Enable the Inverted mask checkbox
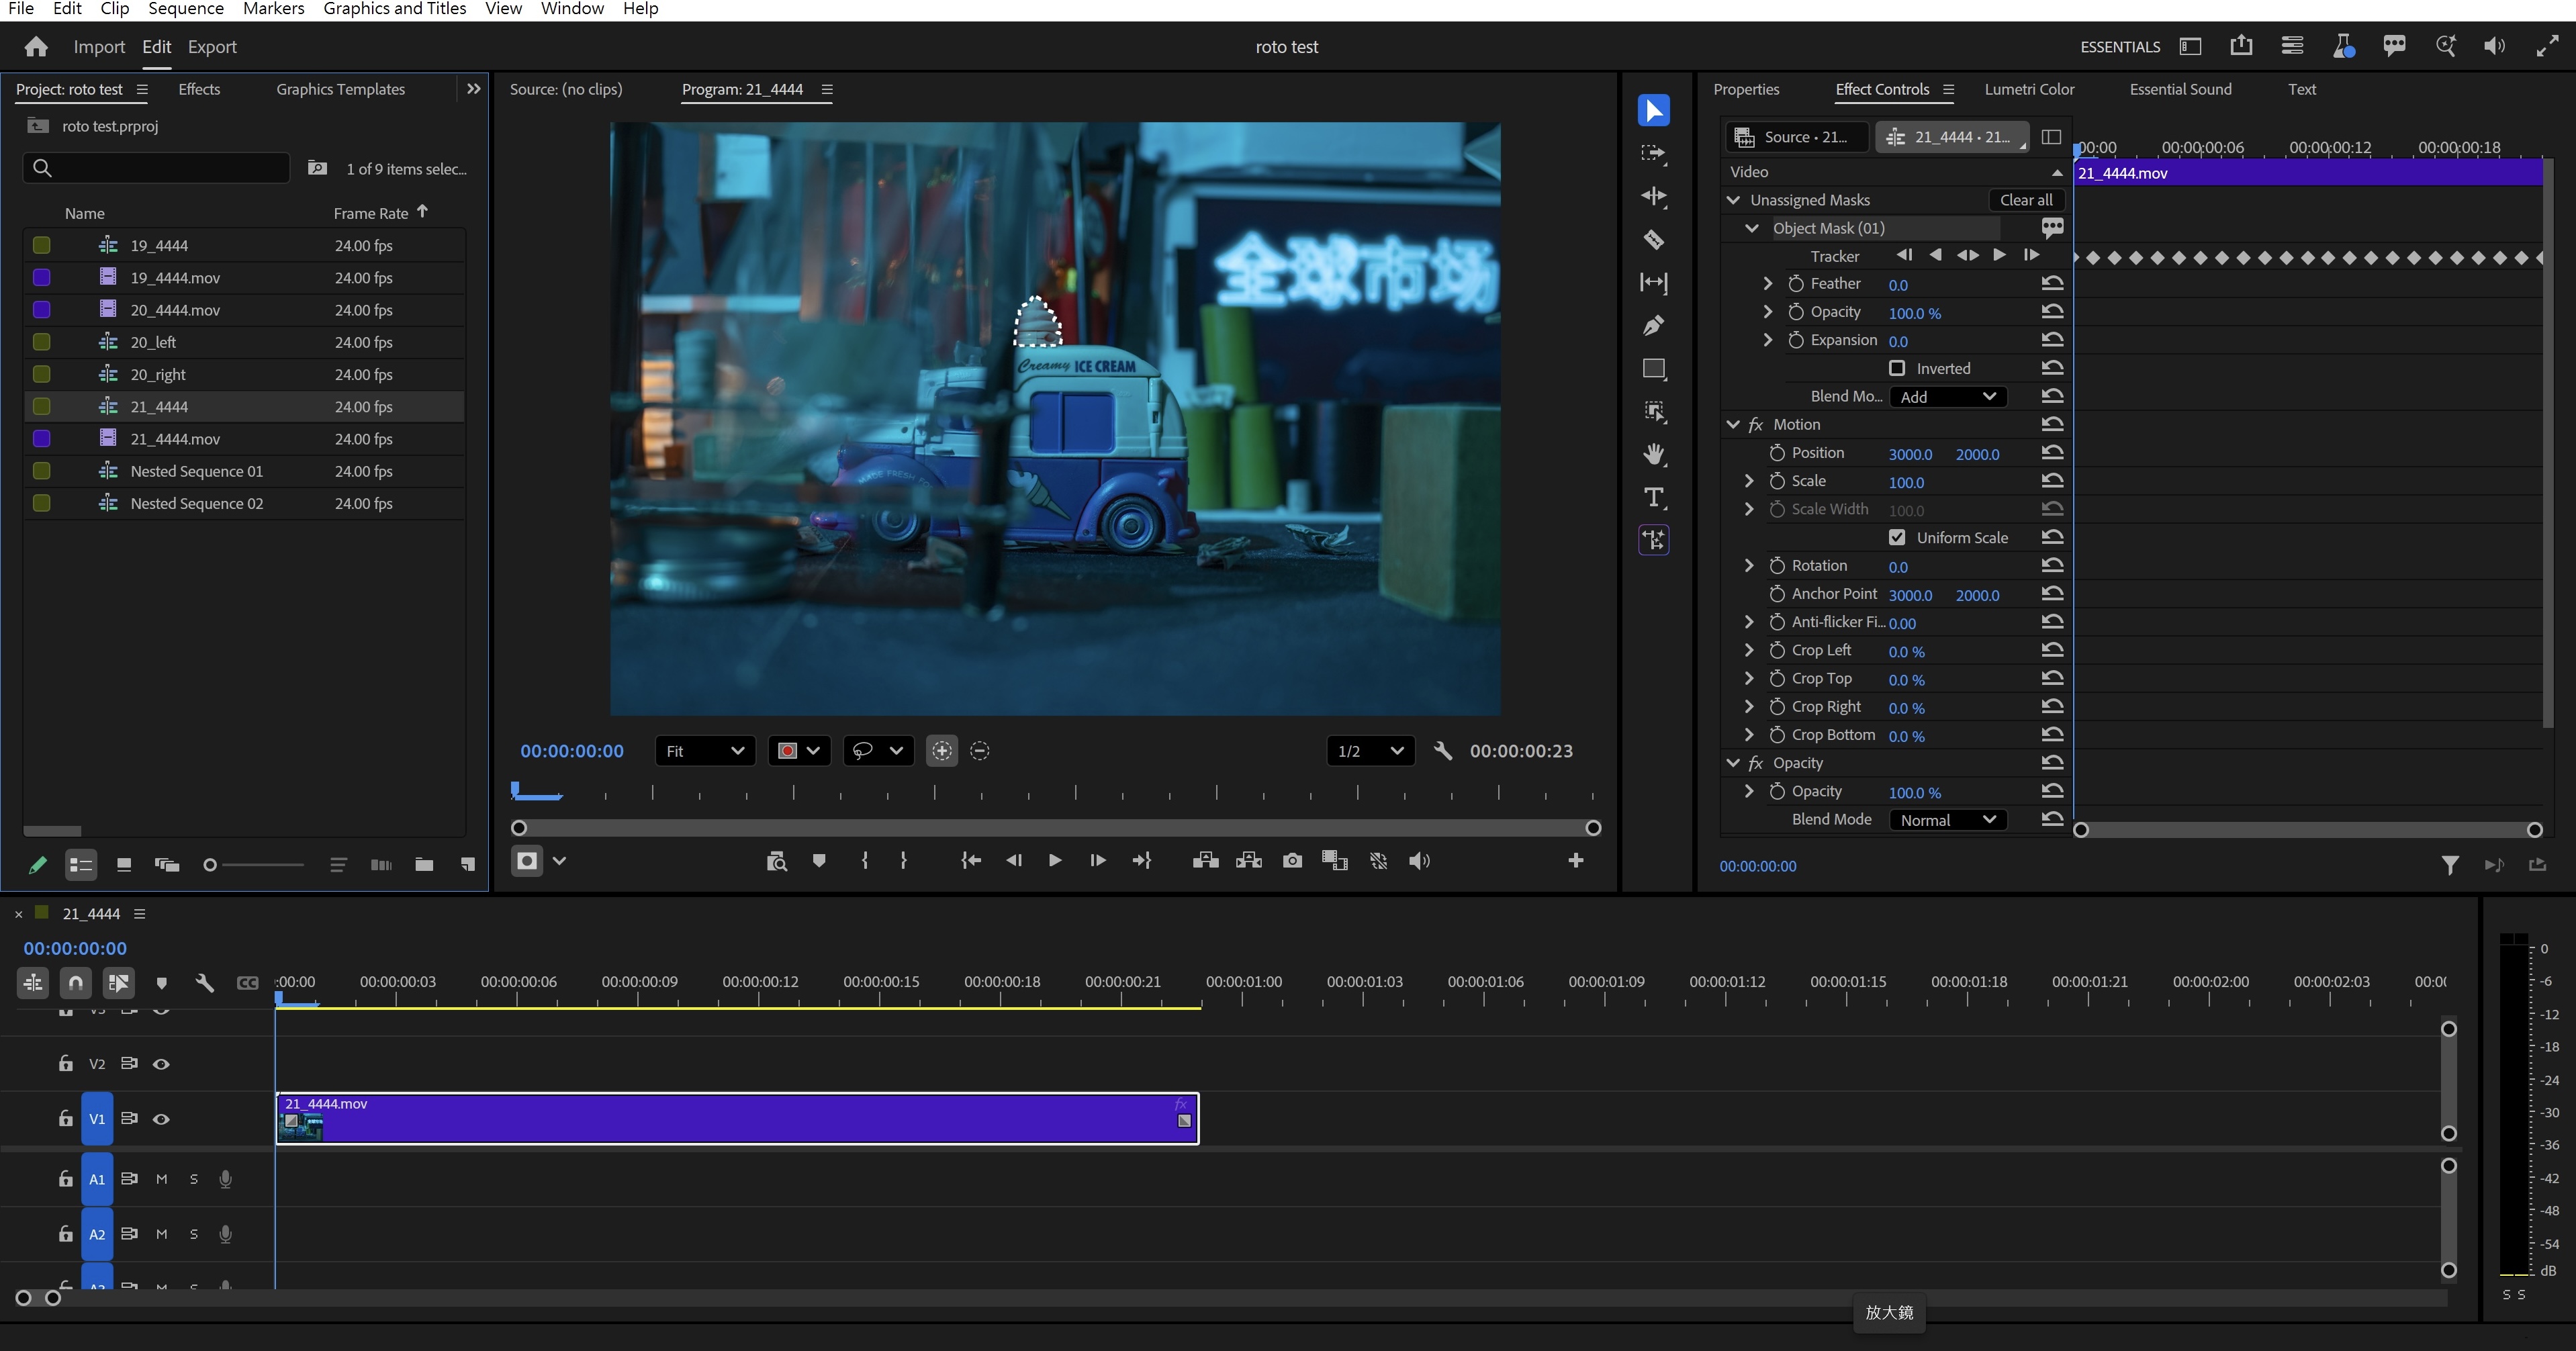Image resolution: width=2576 pixels, height=1351 pixels. pos(1897,368)
